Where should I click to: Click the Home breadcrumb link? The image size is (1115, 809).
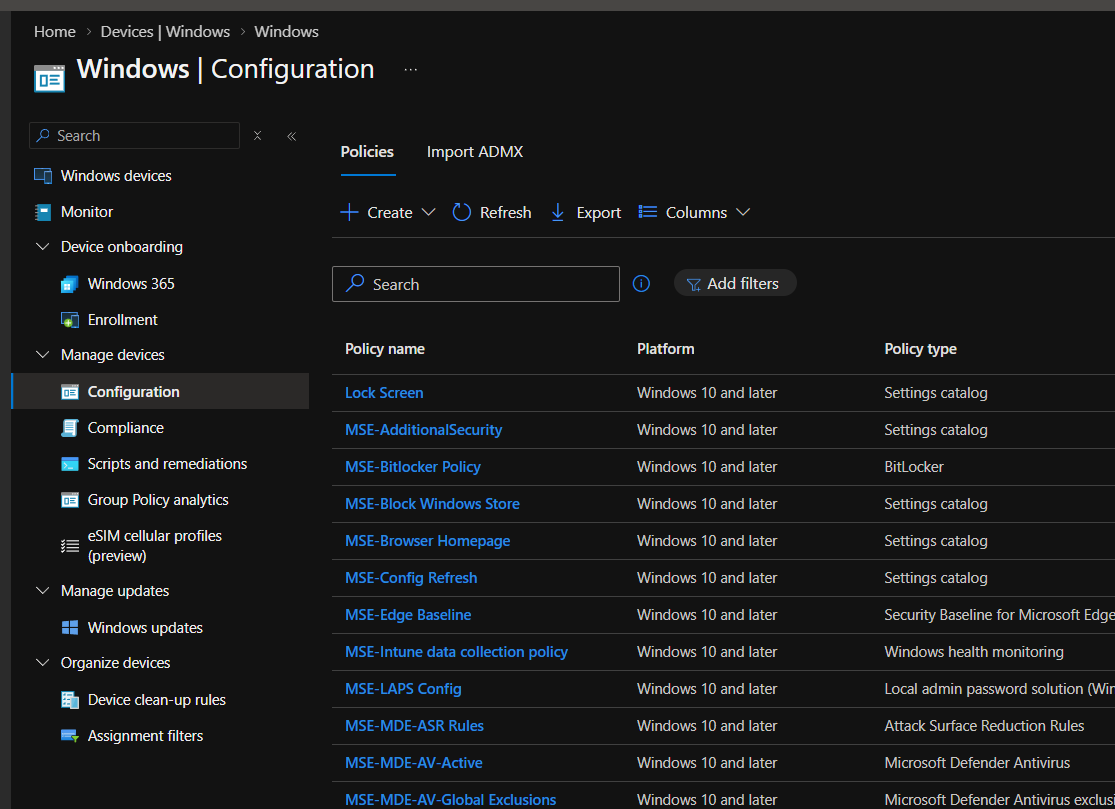pos(54,31)
